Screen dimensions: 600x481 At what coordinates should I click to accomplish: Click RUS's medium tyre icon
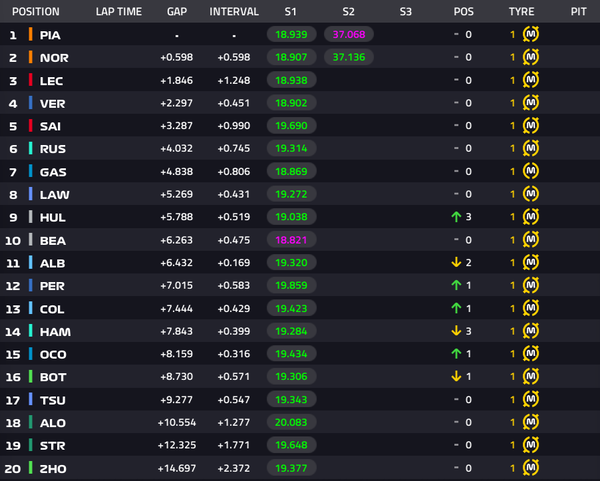(x=531, y=148)
